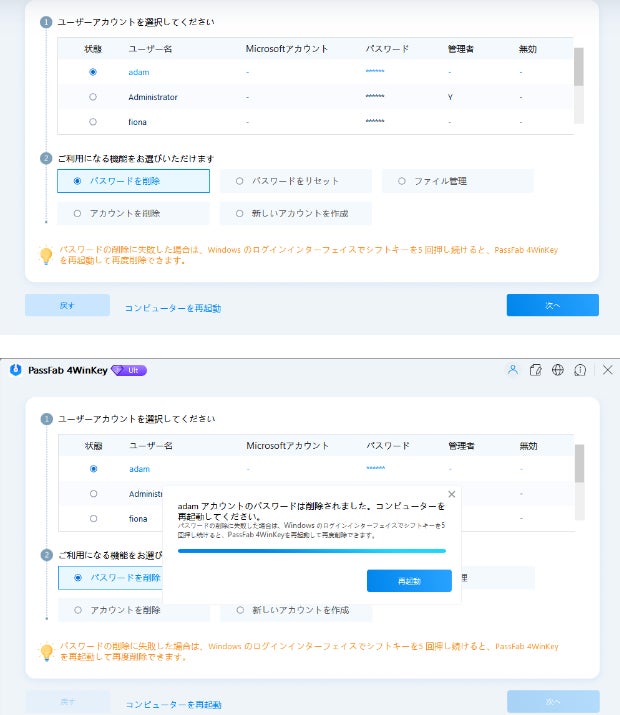
Task: Select adam radio in upper screenshot
Action: coord(93,72)
